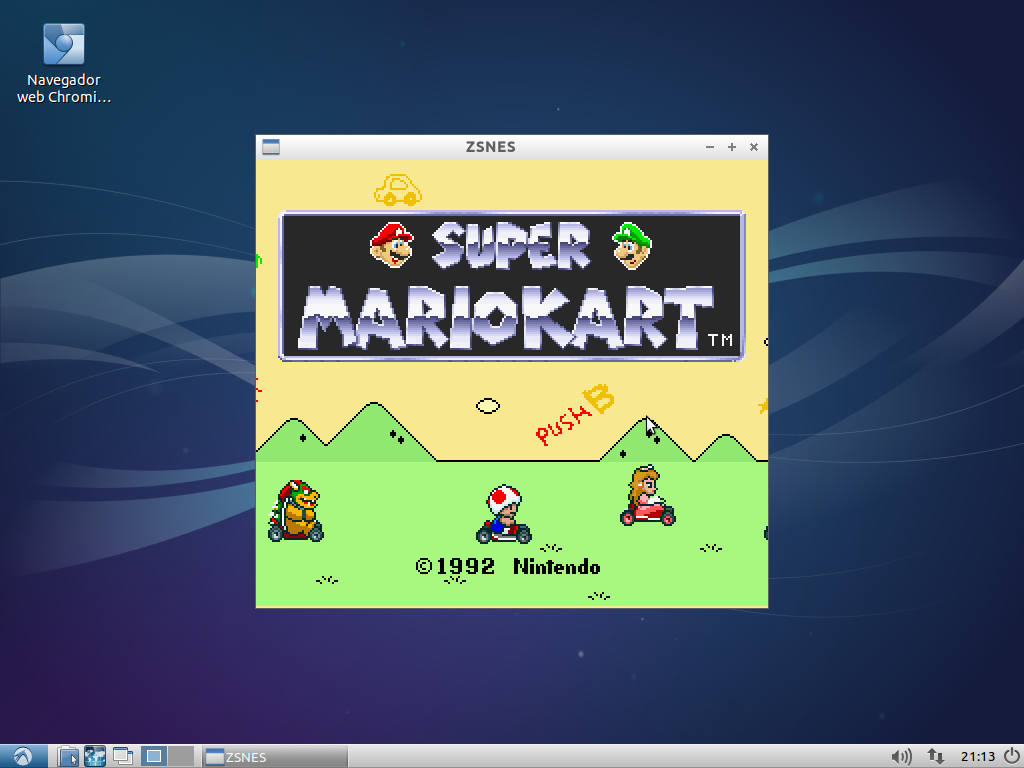Maximize the ZSNES window
Viewport: 1024px width, 768px height.
(732, 147)
